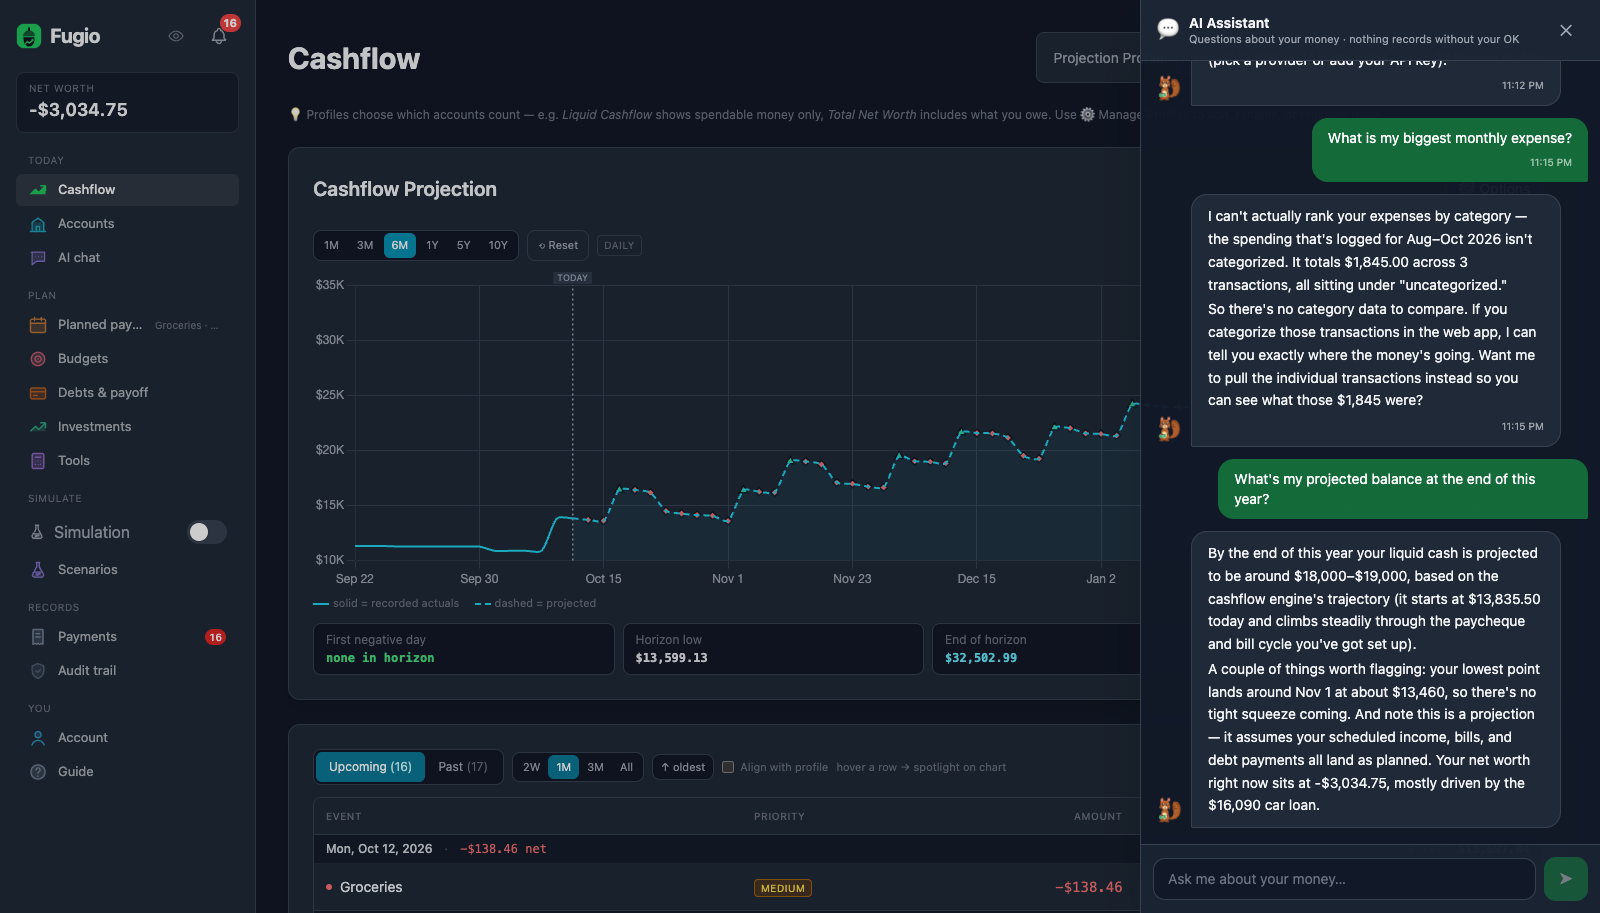Open the Budgets page
Screen dimensions: 1600x913
tap(127, 359)
